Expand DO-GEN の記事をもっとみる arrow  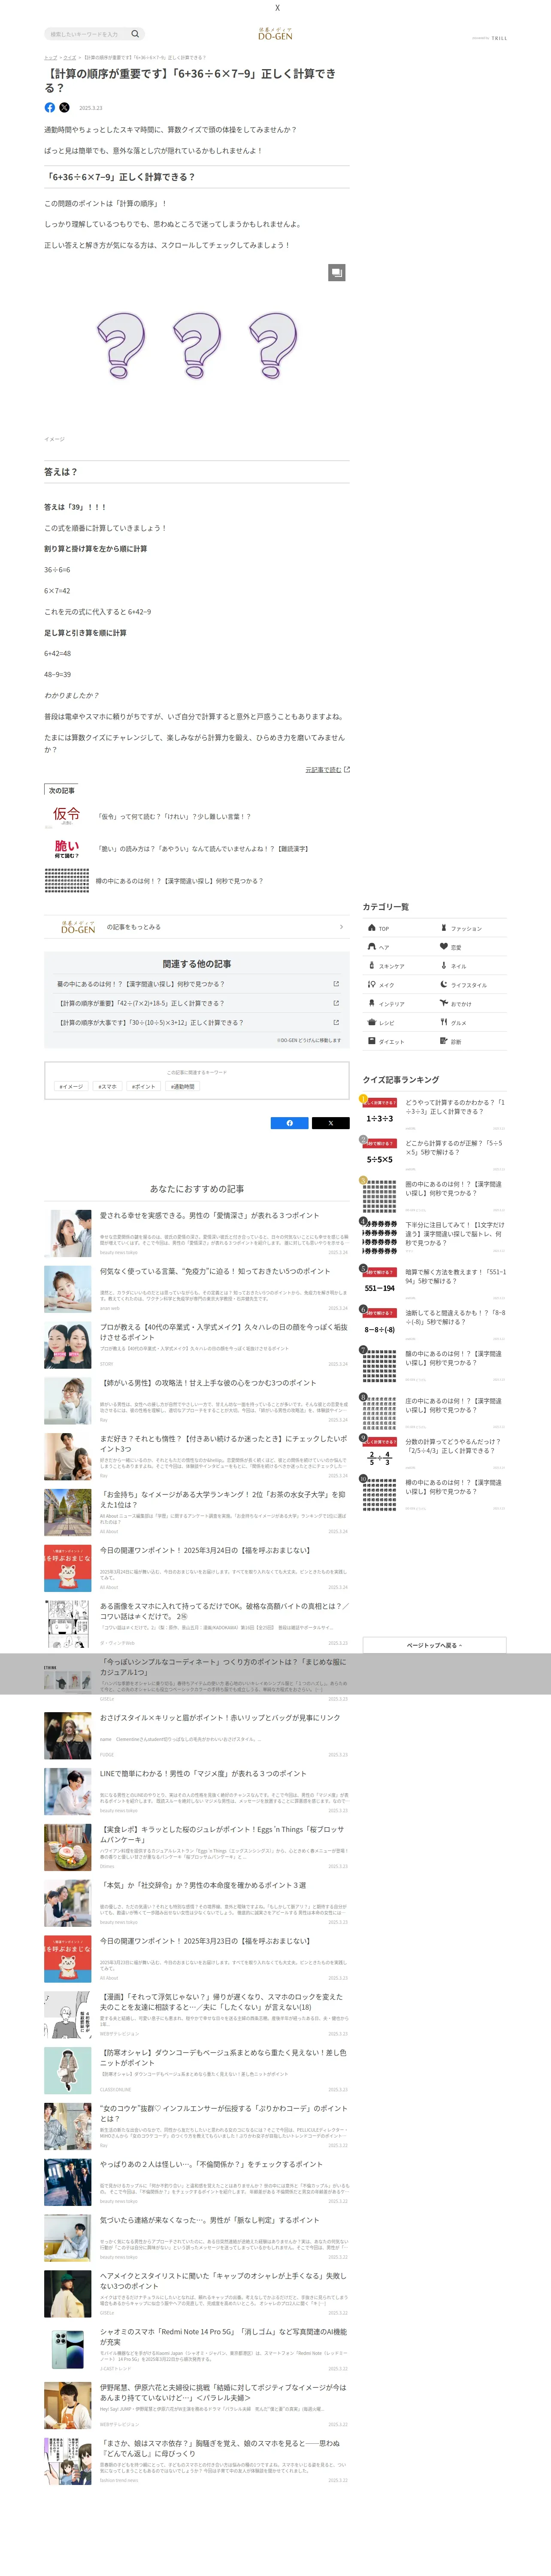tap(341, 927)
